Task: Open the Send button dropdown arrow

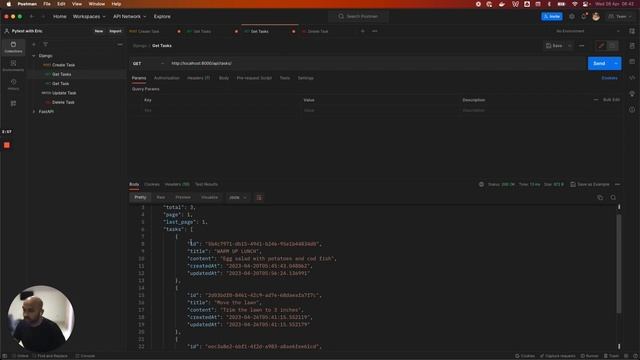Action: (616, 63)
